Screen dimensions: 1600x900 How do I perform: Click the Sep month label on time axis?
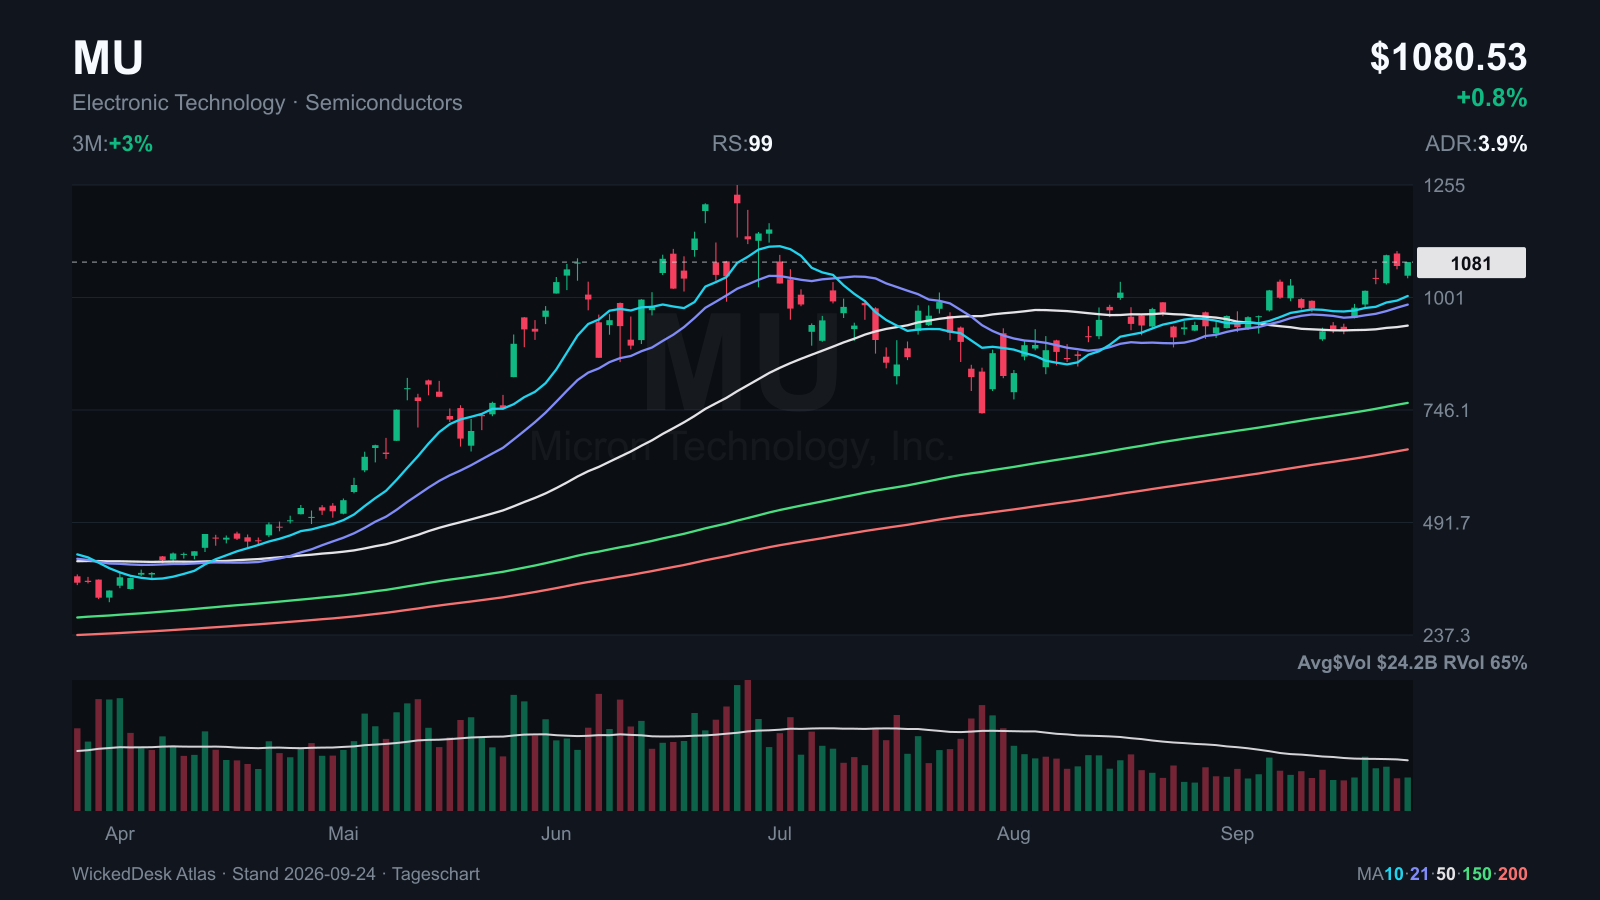click(x=1237, y=834)
